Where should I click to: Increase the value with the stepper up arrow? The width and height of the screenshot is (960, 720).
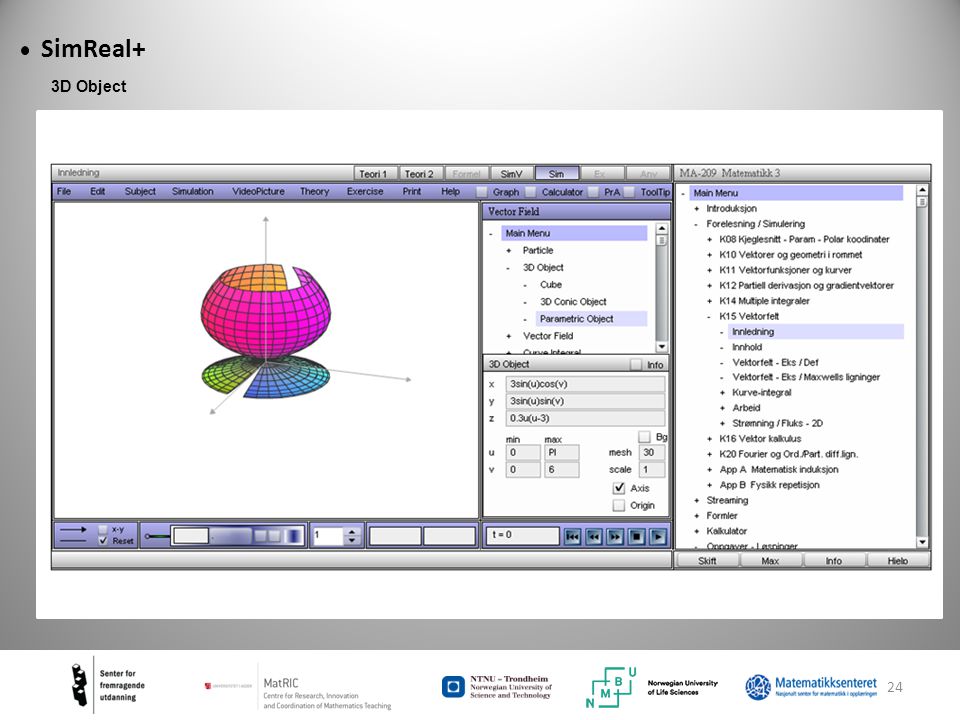tap(351, 532)
